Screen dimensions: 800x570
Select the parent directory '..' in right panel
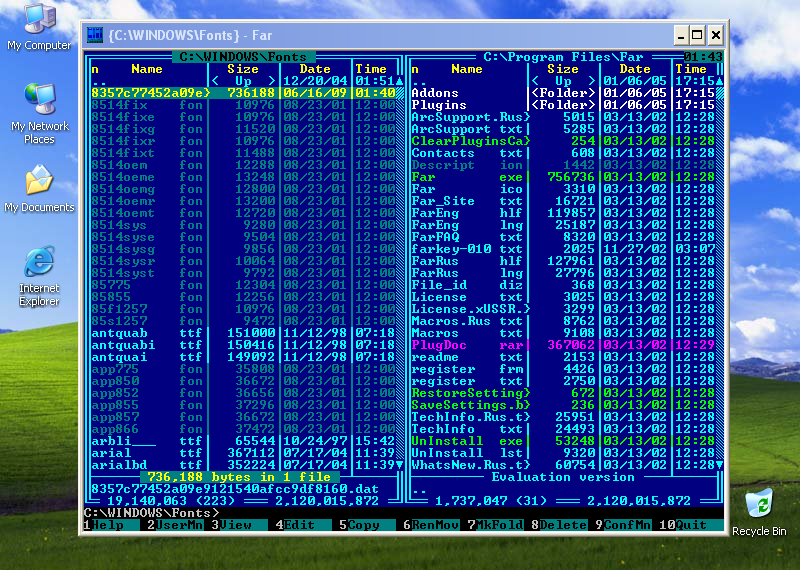pyautogui.click(x=563, y=81)
